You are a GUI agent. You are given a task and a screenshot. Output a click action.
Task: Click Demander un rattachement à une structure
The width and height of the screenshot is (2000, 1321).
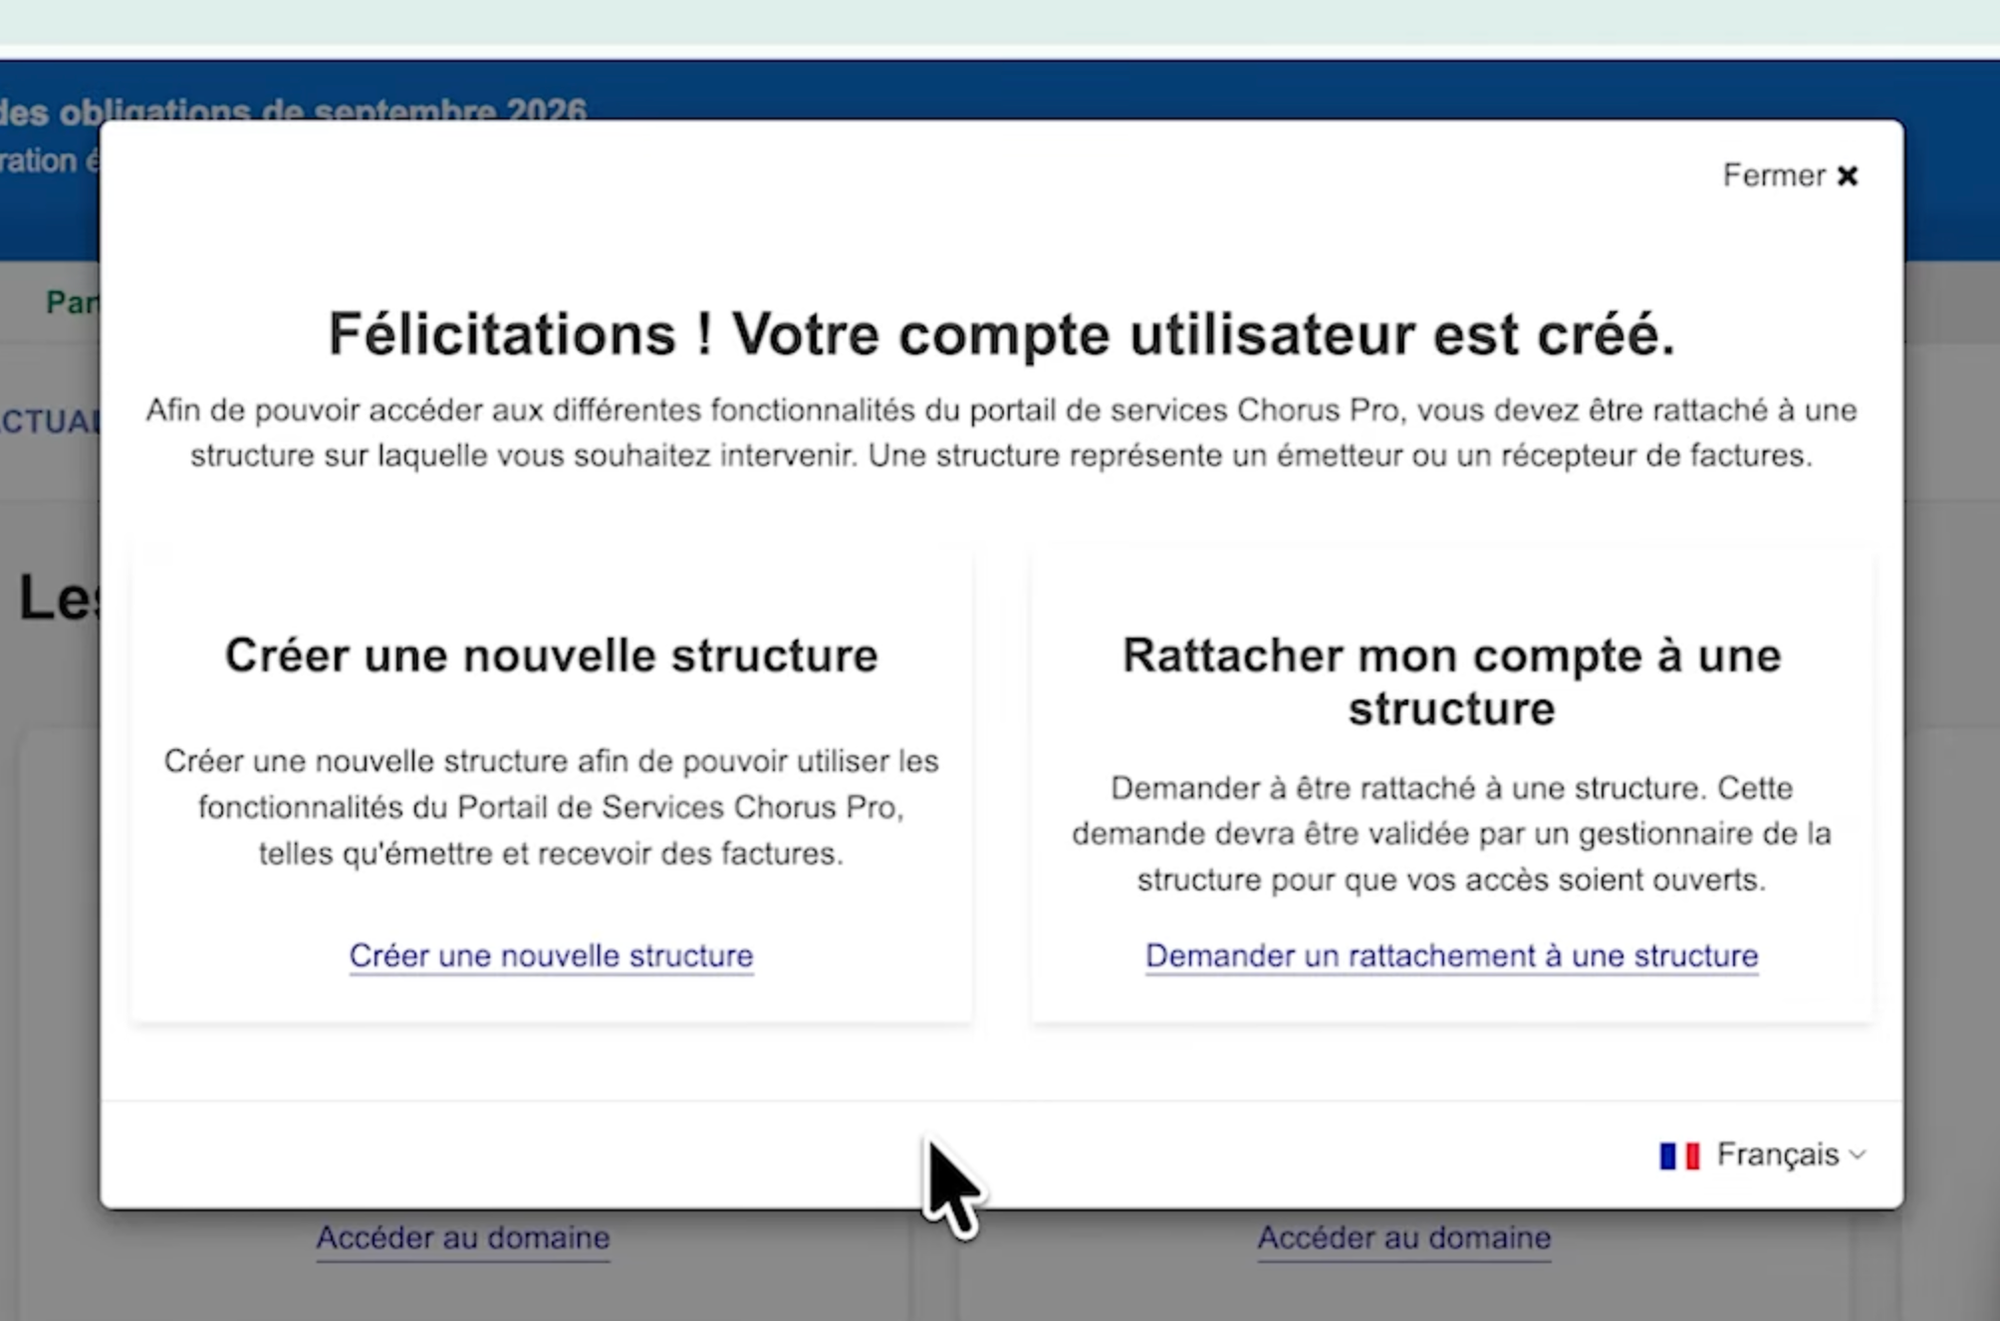(x=1452, y=956)
